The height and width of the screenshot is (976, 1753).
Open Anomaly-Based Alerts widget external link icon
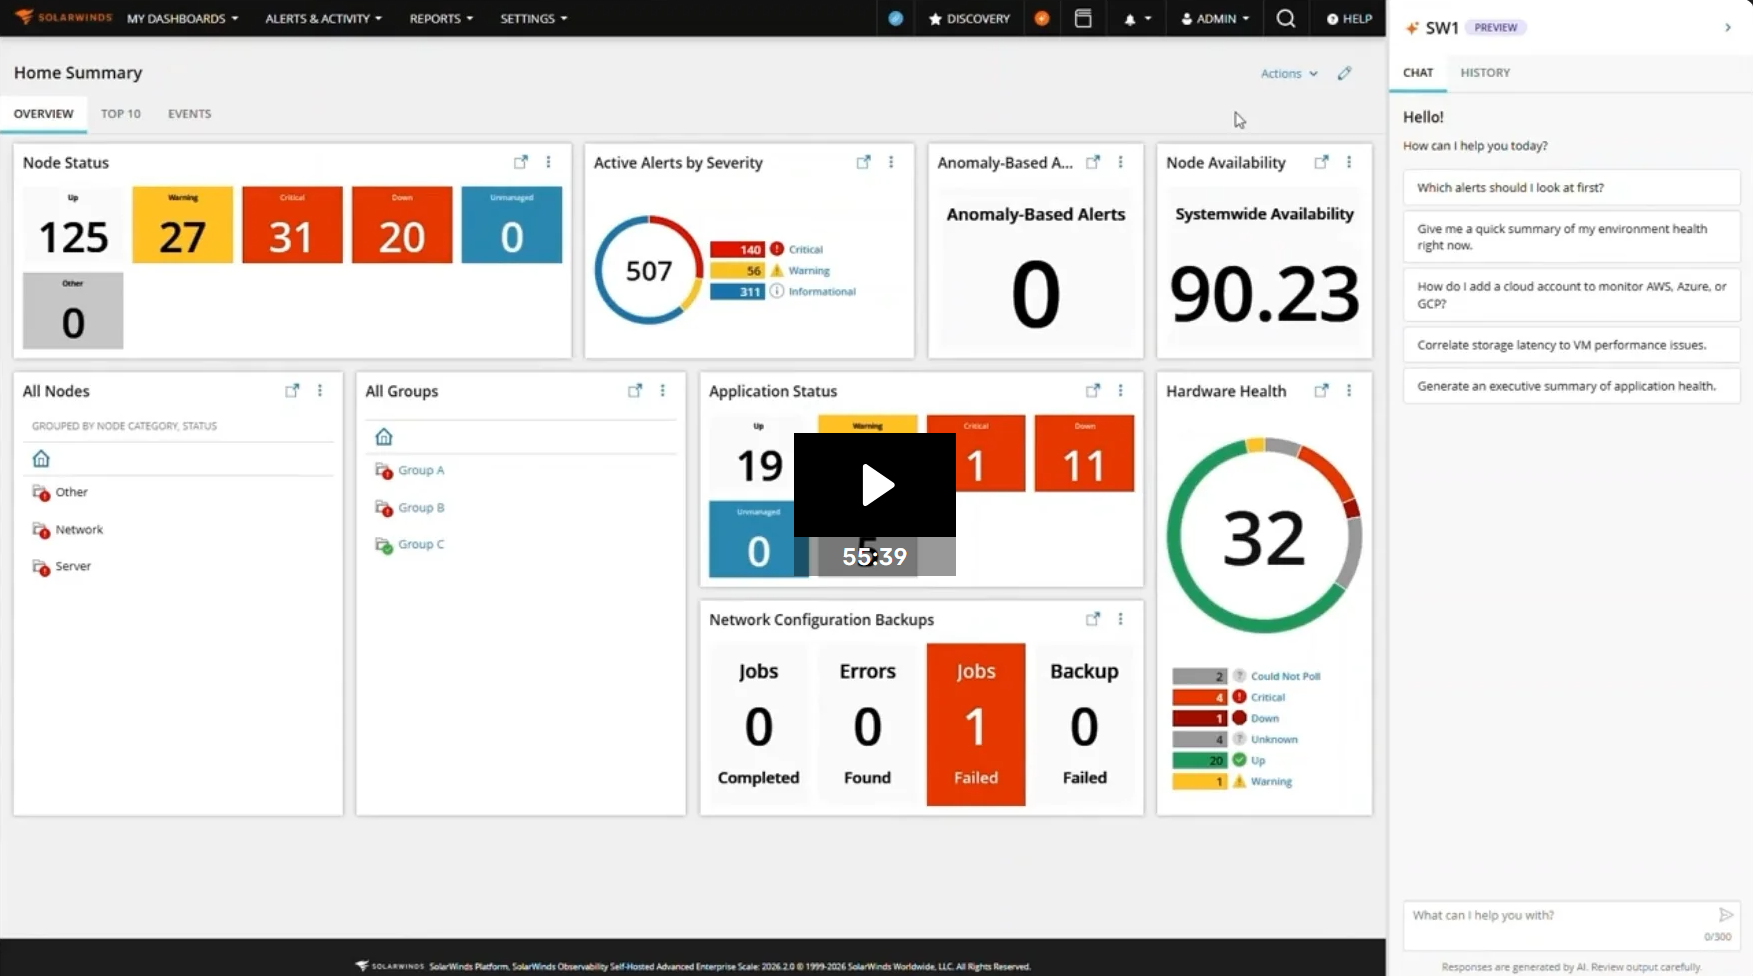tap(1093, 162)
